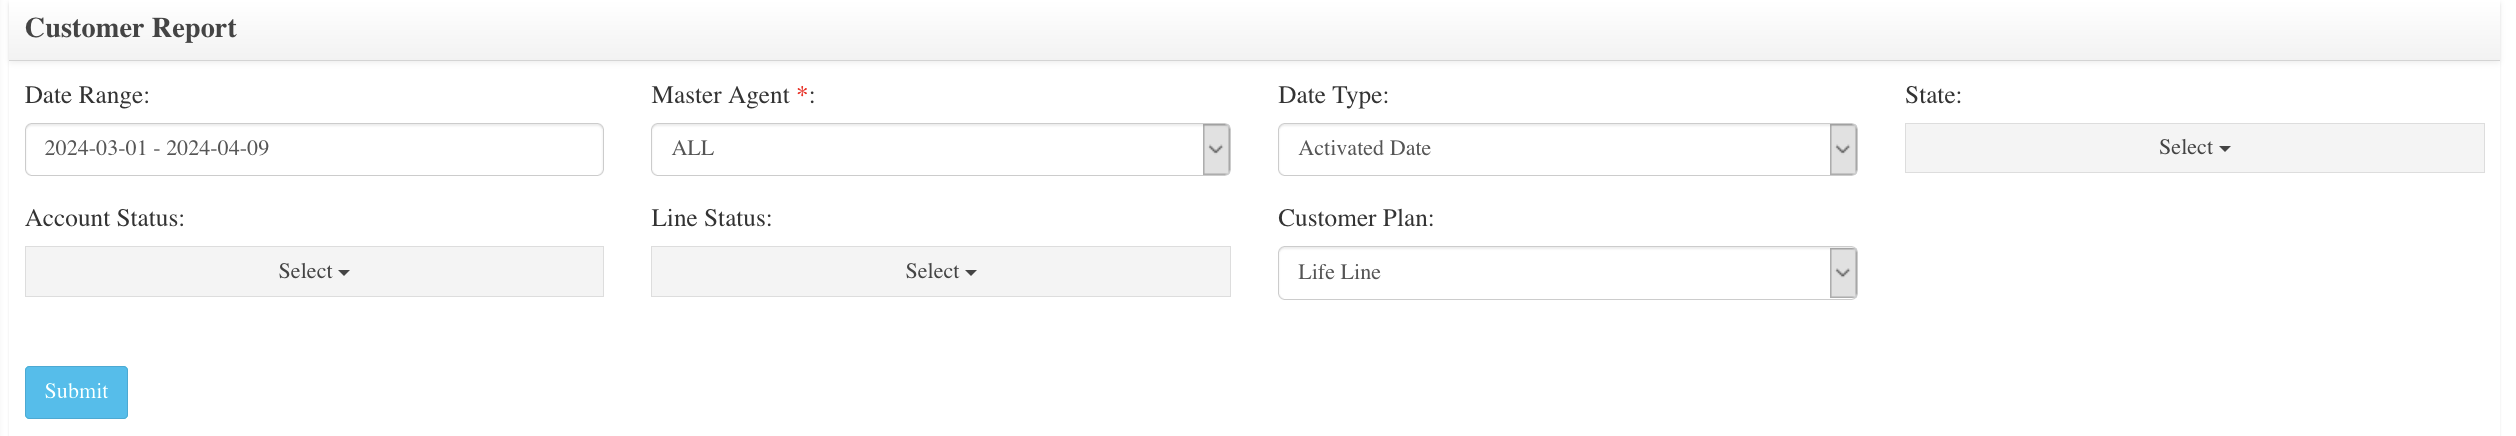Expand the Line Status Select multiselect button
This screenshot has height=436, width=2516.
pos(940,272)
